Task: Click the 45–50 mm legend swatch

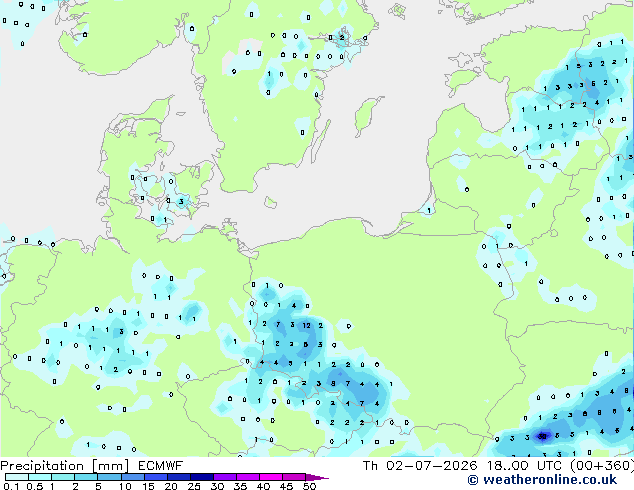Action: pyautogui.click(x=294, y=477)
